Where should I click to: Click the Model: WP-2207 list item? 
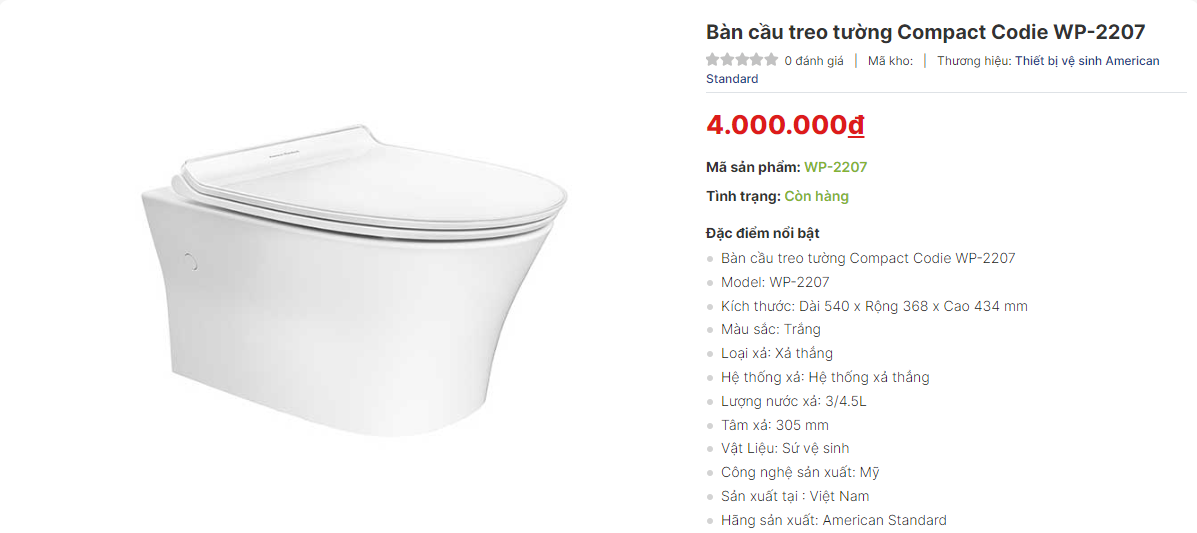coord(775,283)
